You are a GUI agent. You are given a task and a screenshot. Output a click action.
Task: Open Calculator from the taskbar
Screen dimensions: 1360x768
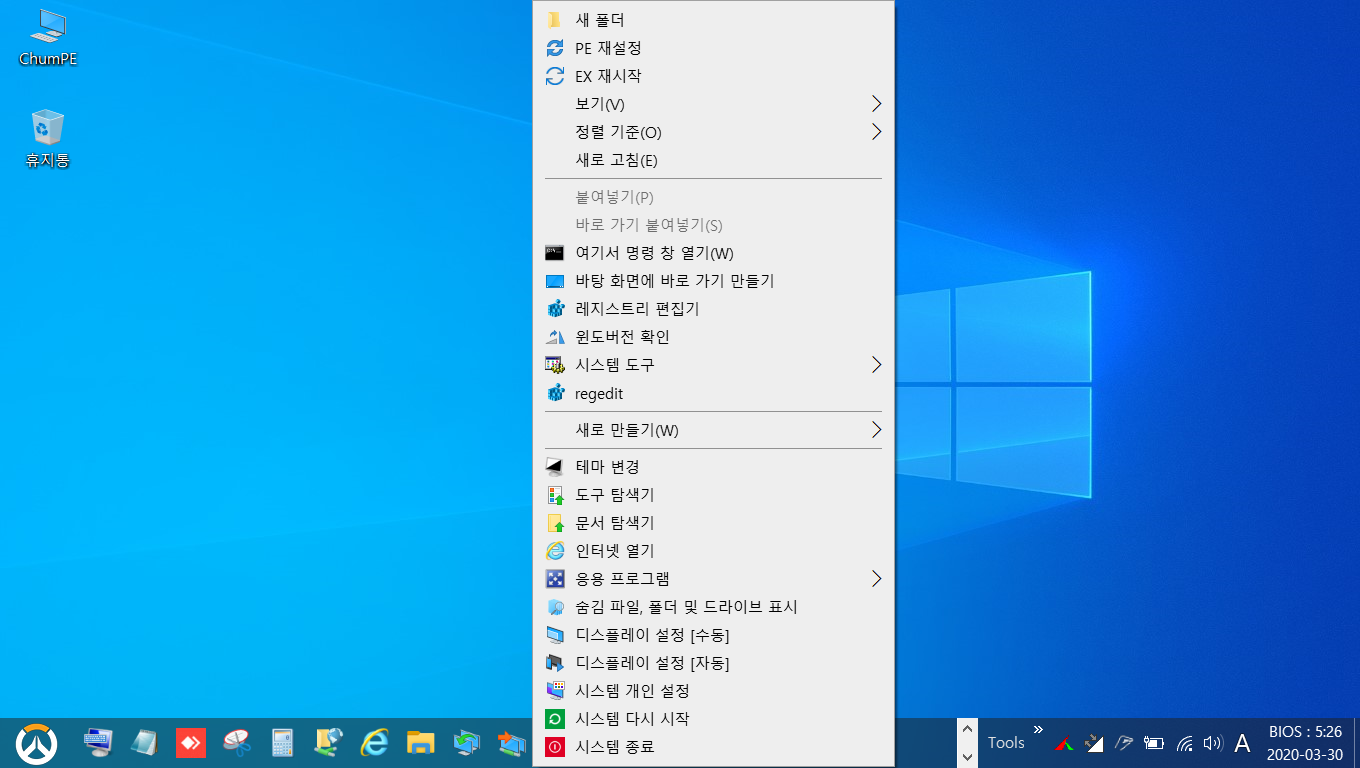click(282, 742)
